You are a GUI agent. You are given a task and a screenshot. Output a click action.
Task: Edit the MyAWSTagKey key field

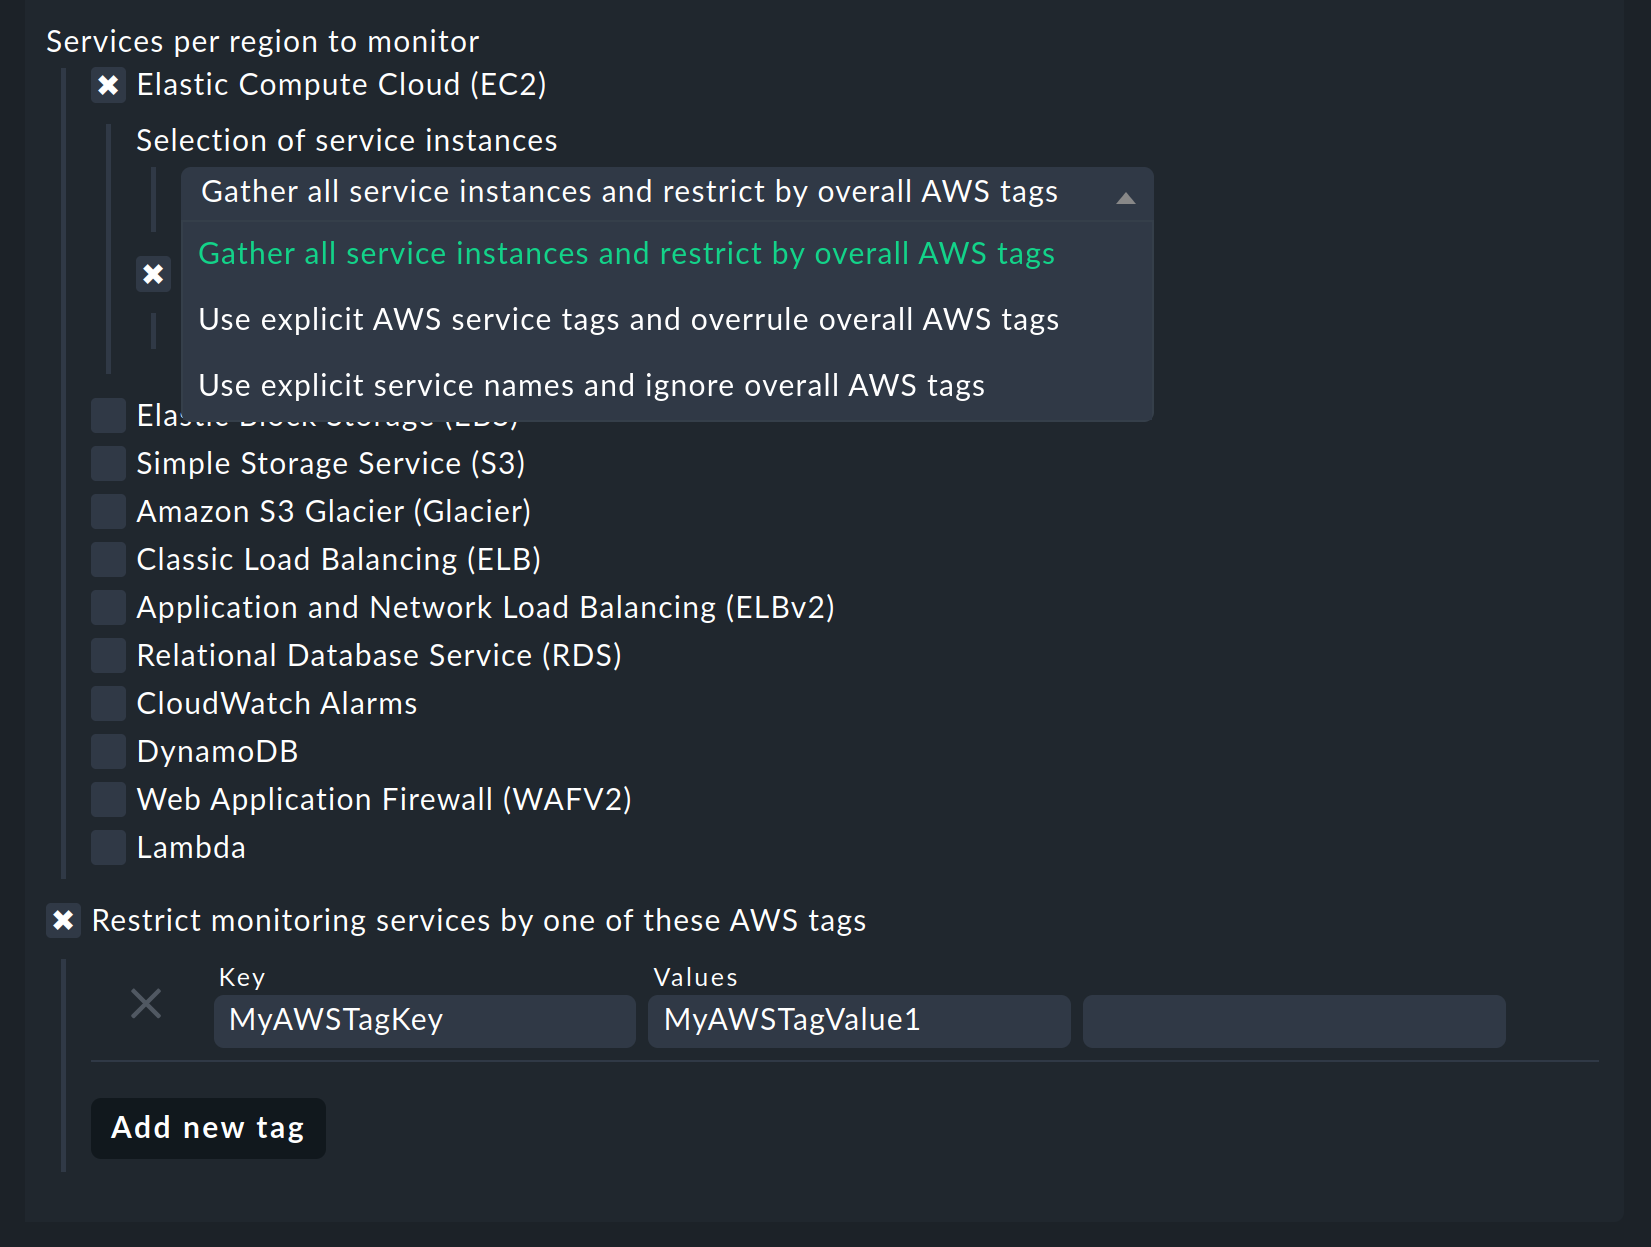[424, 1020]
